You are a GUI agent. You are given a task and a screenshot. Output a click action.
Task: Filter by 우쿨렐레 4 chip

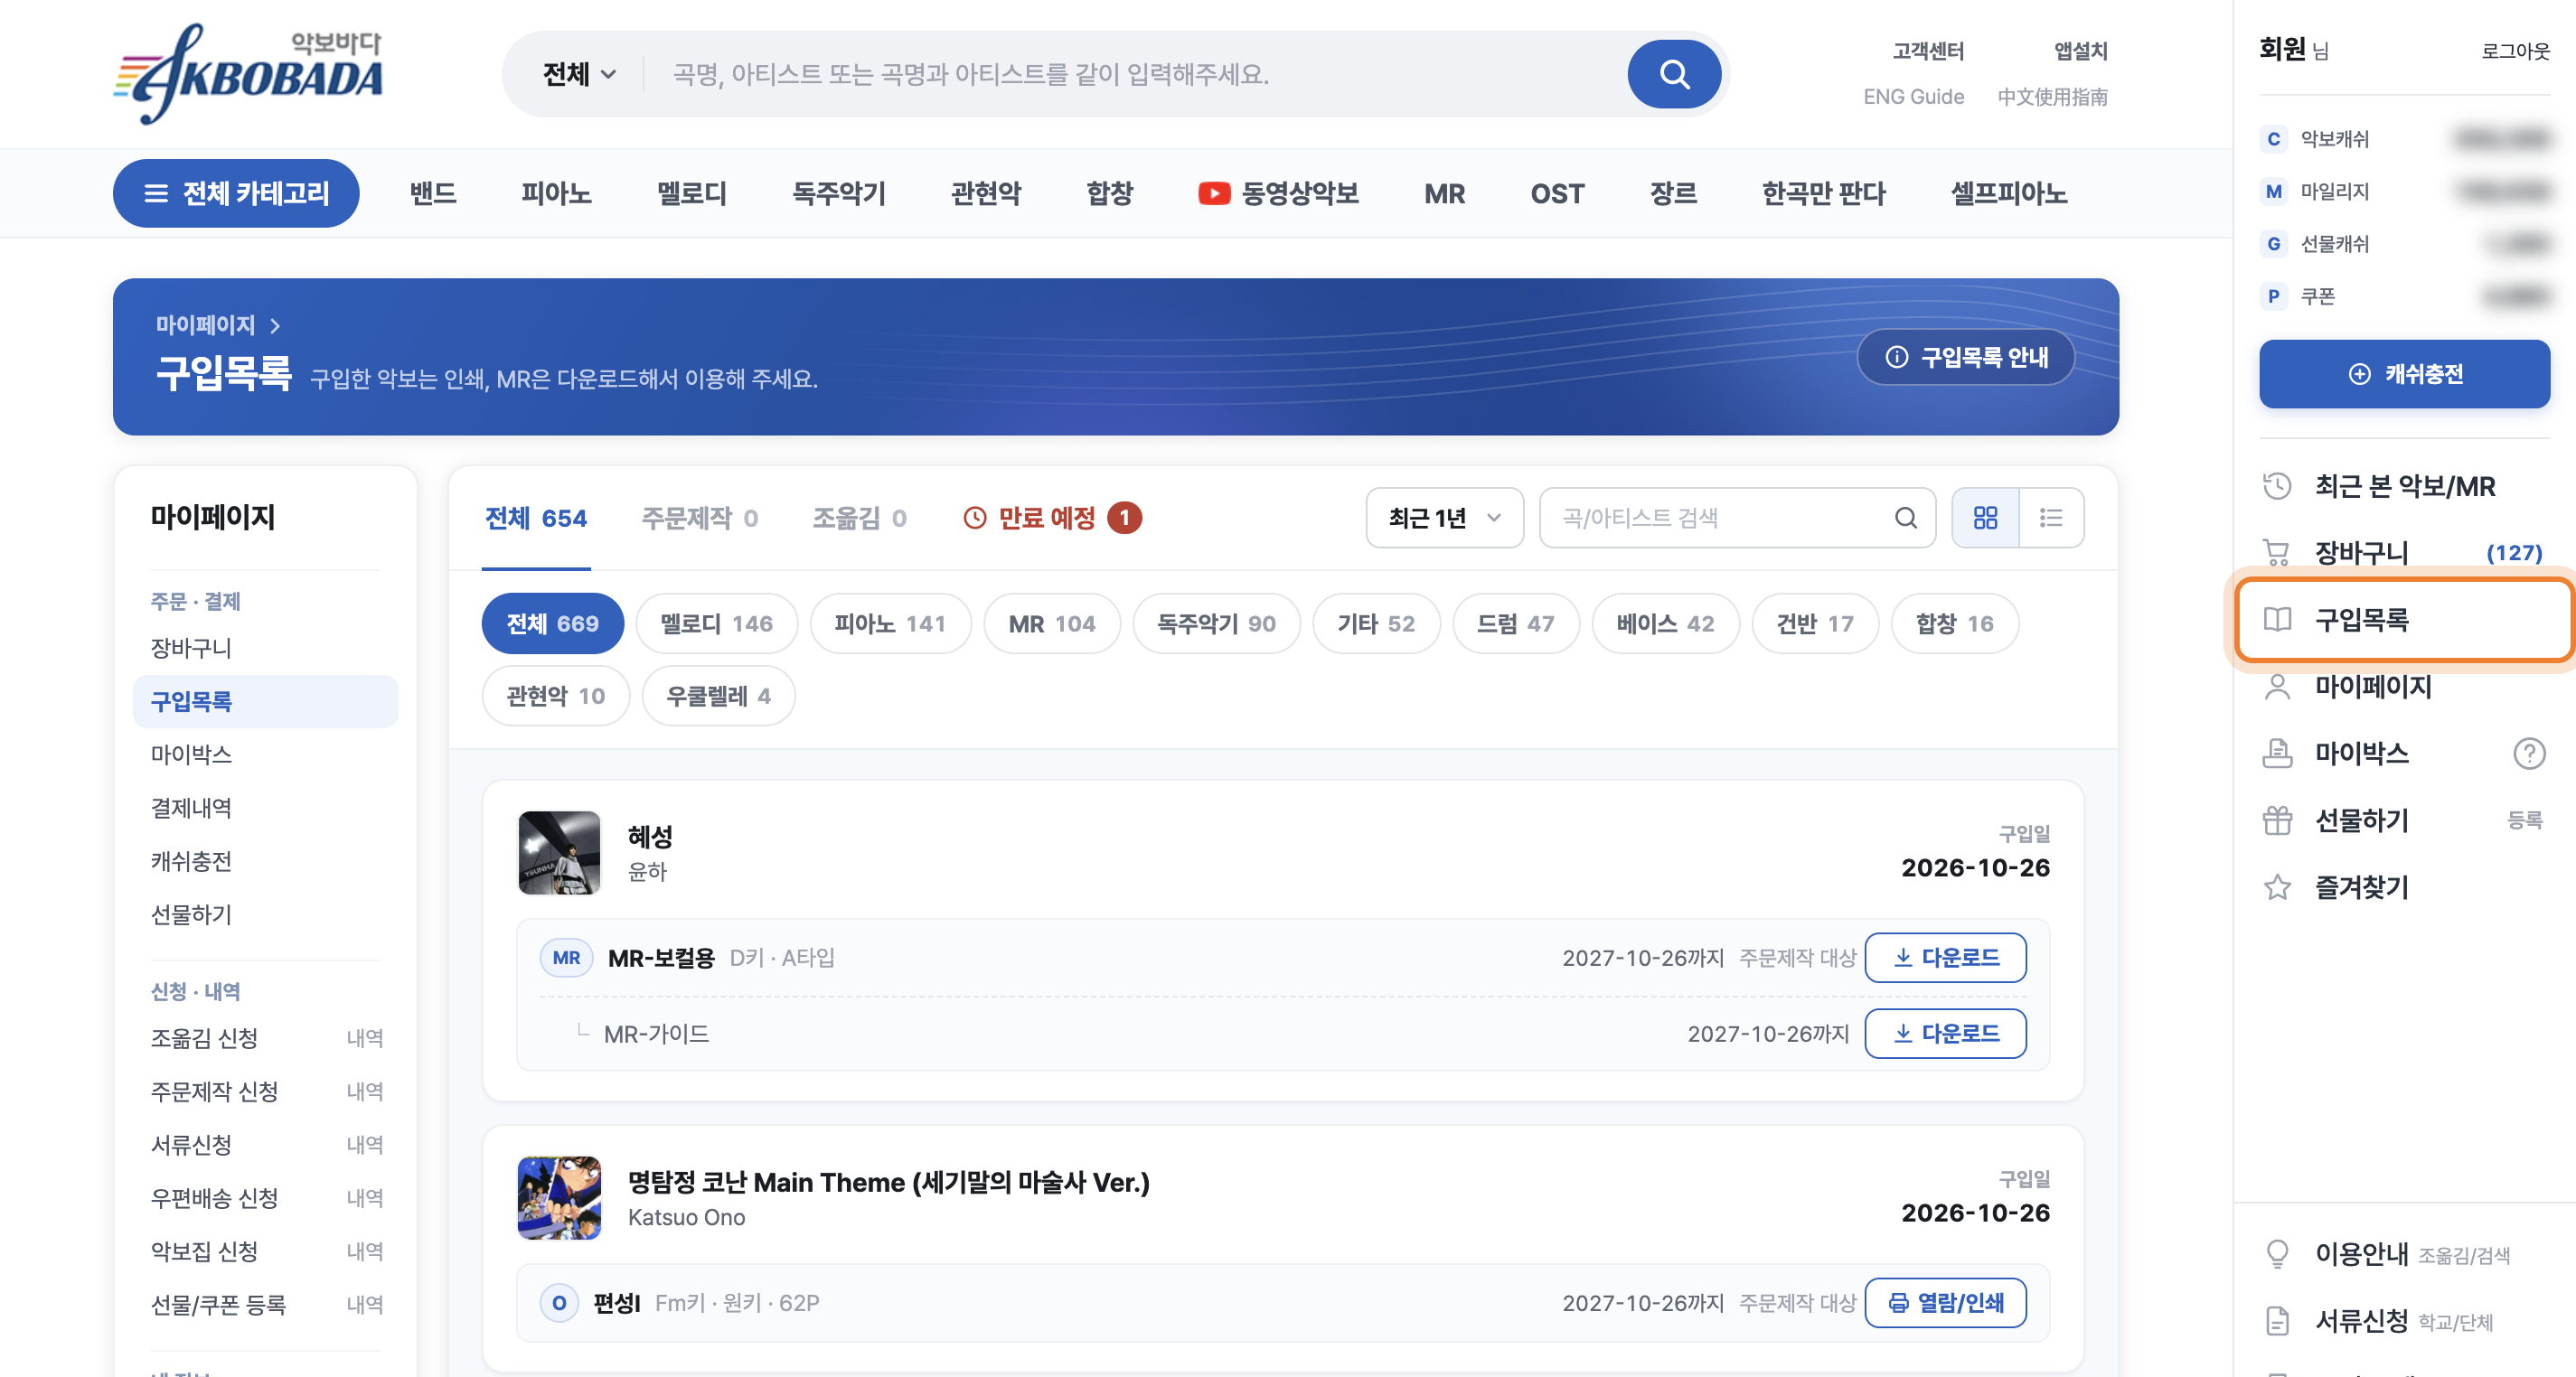[718, 696]
